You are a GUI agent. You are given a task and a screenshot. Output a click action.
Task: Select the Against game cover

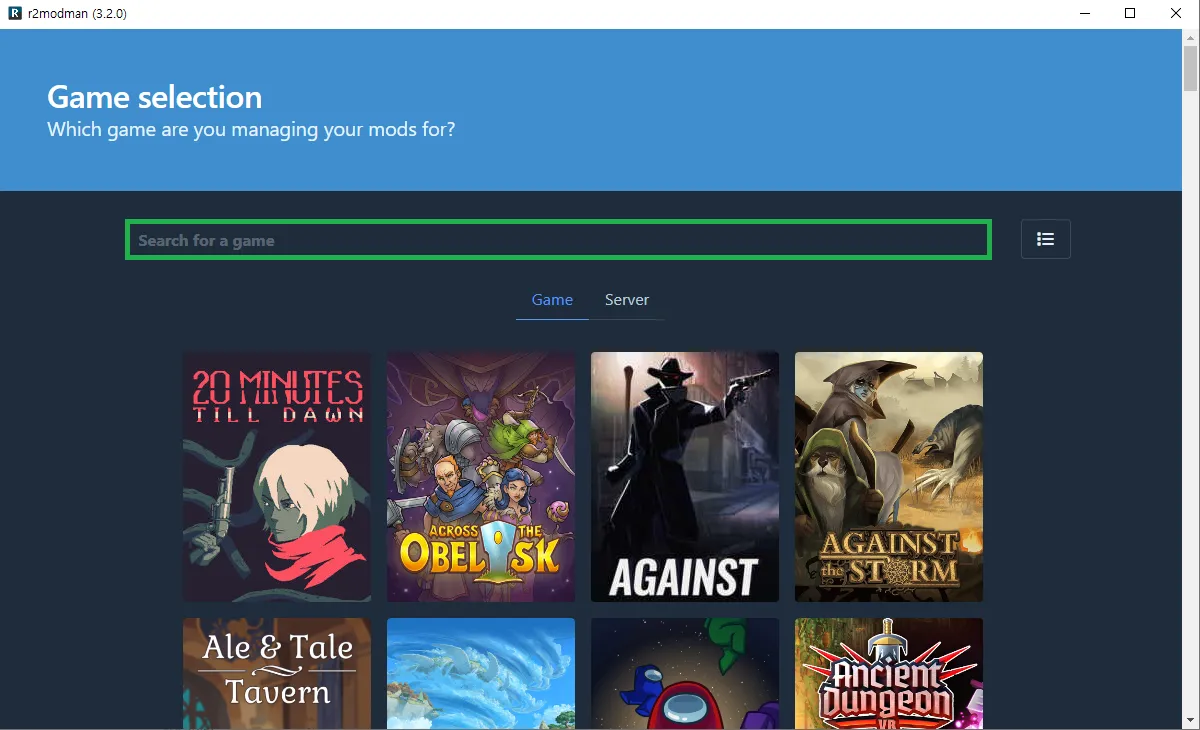pos(685,477)
